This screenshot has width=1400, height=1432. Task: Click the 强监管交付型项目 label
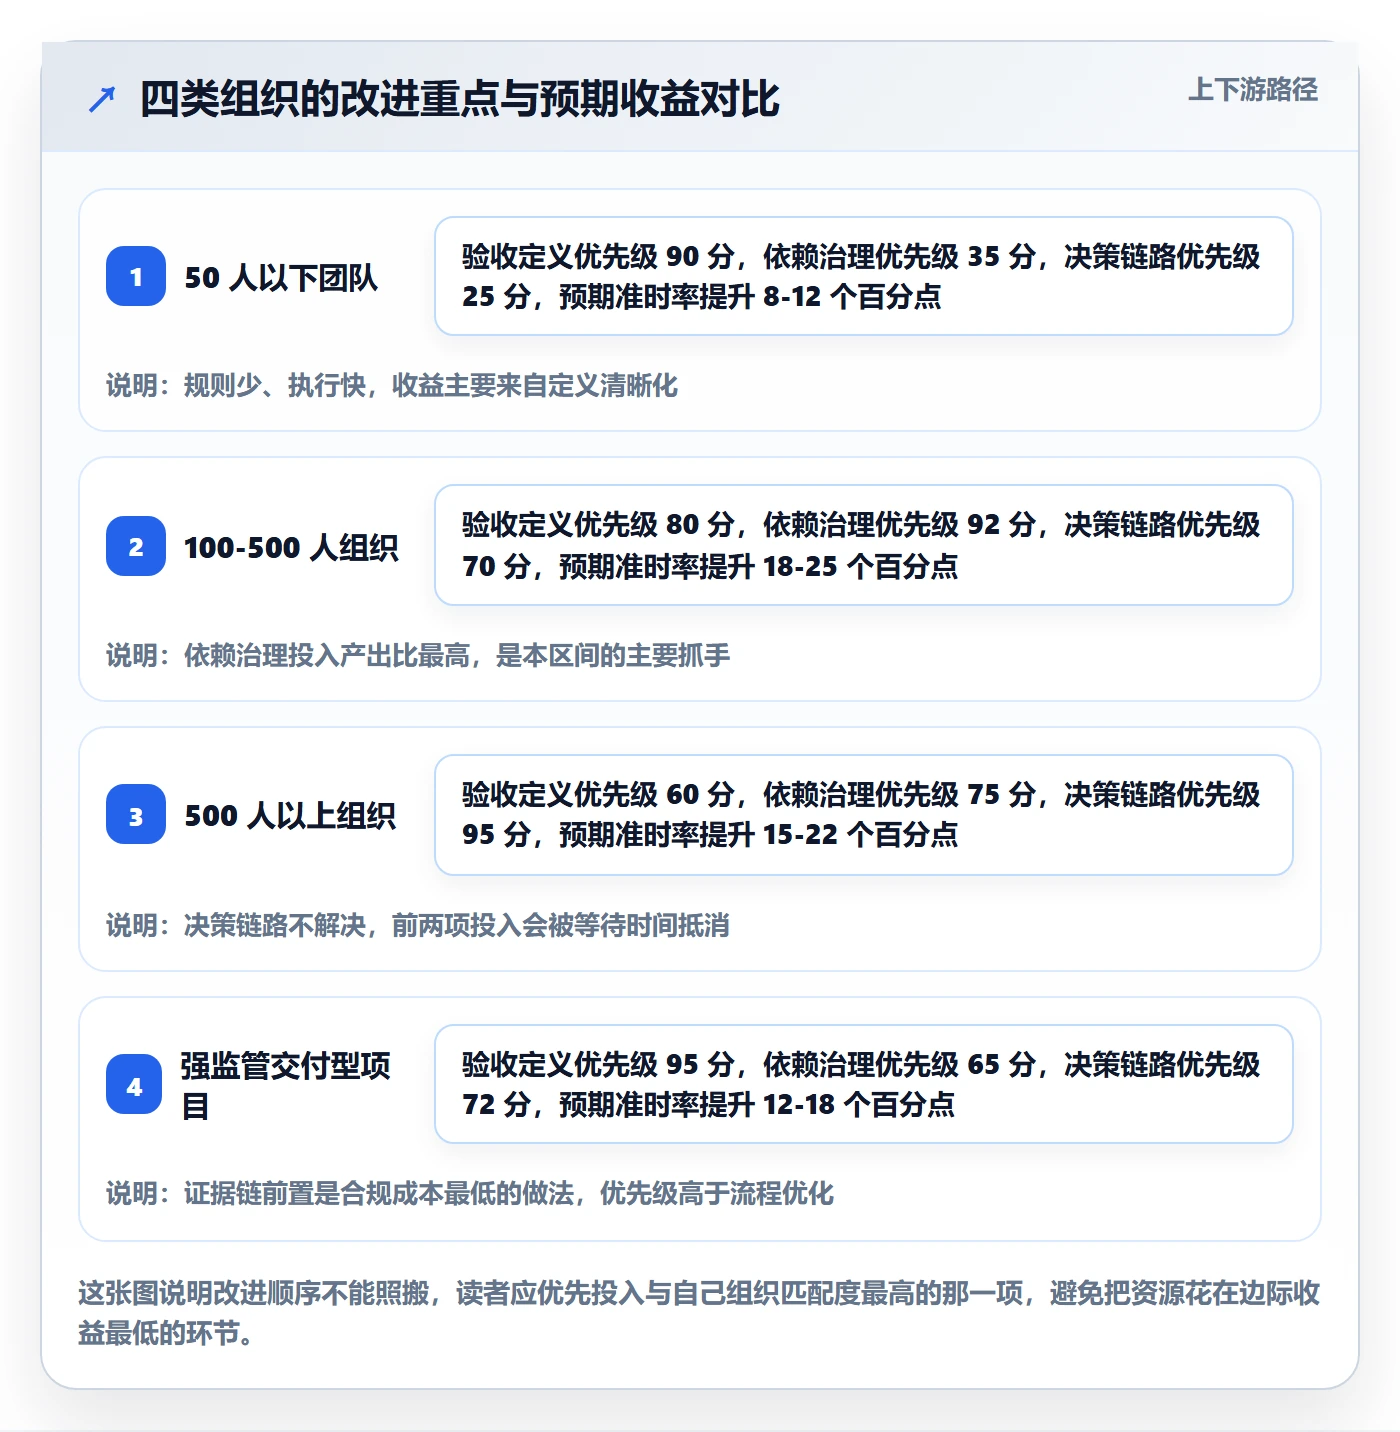coord(285,1085)
